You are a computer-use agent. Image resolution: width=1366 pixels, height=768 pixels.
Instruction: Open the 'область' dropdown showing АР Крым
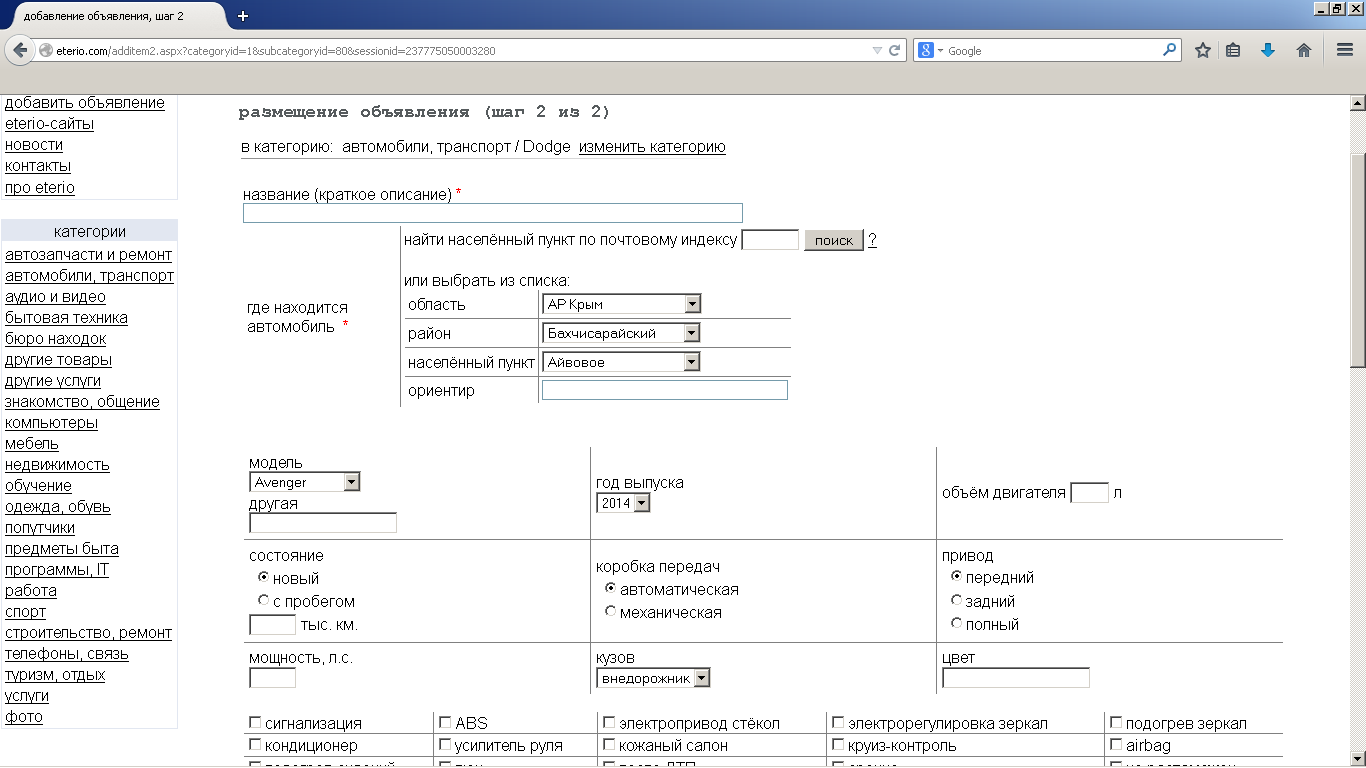(x=621, y=304)
